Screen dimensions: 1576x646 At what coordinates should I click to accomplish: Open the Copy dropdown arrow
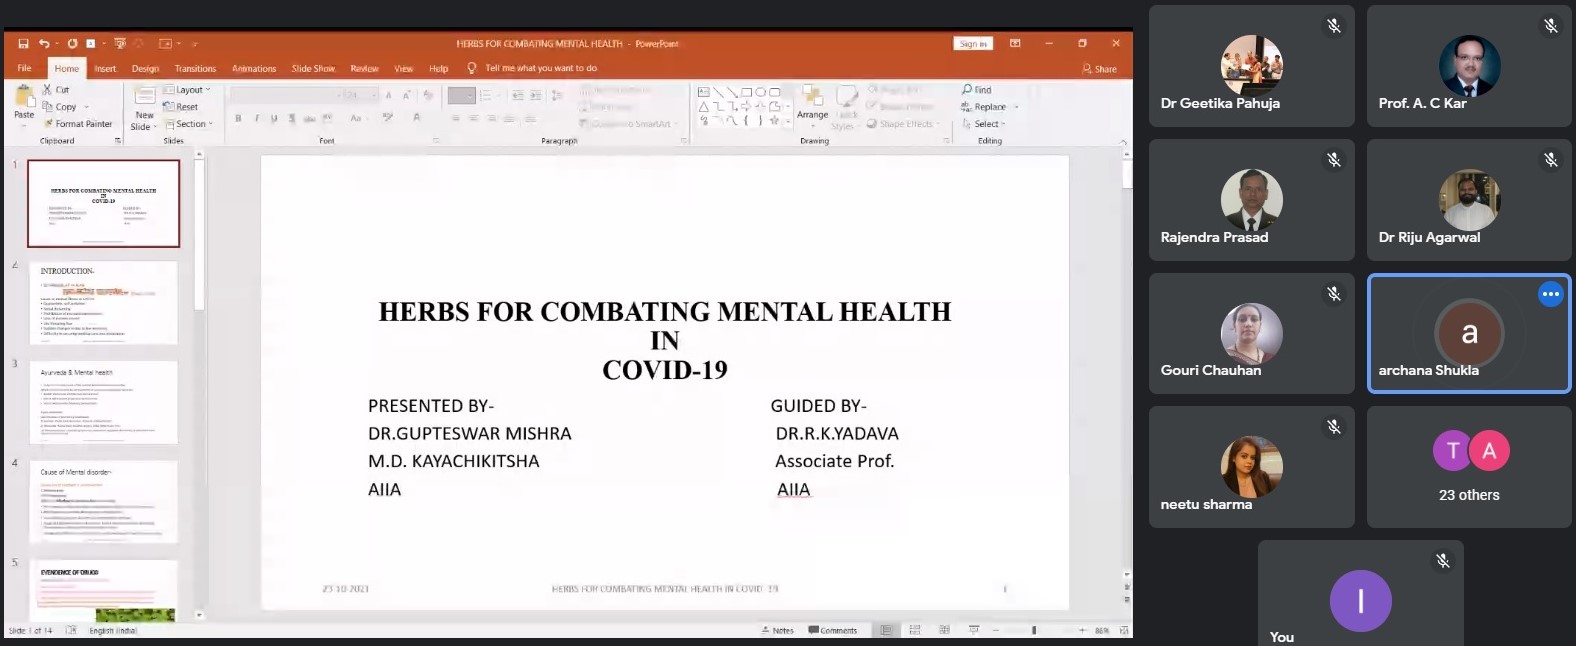pyautogui.click(x=86, y=107)
